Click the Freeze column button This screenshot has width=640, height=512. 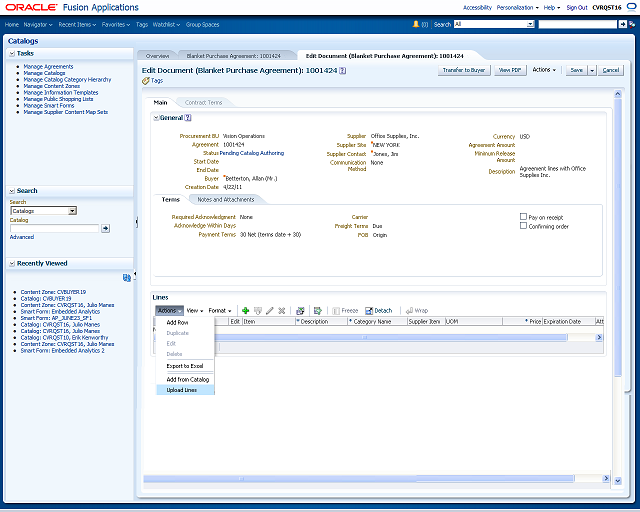tap(345, 311)
